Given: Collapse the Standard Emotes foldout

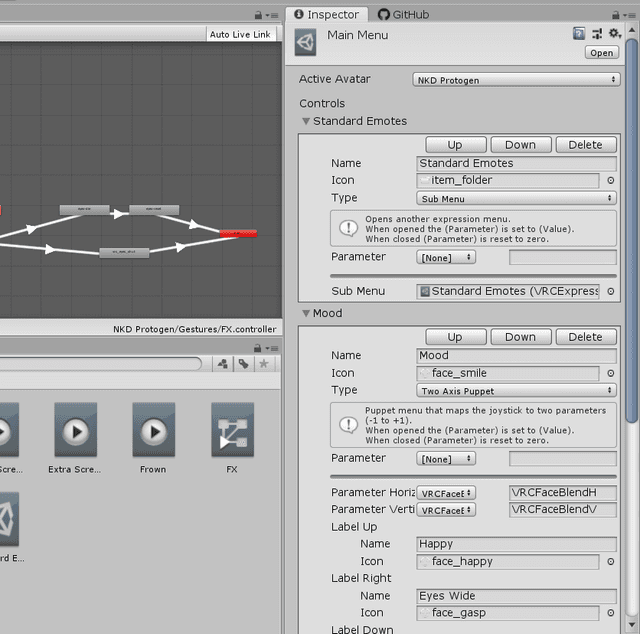Looking at the screenshot, I should tap(306, 121).
